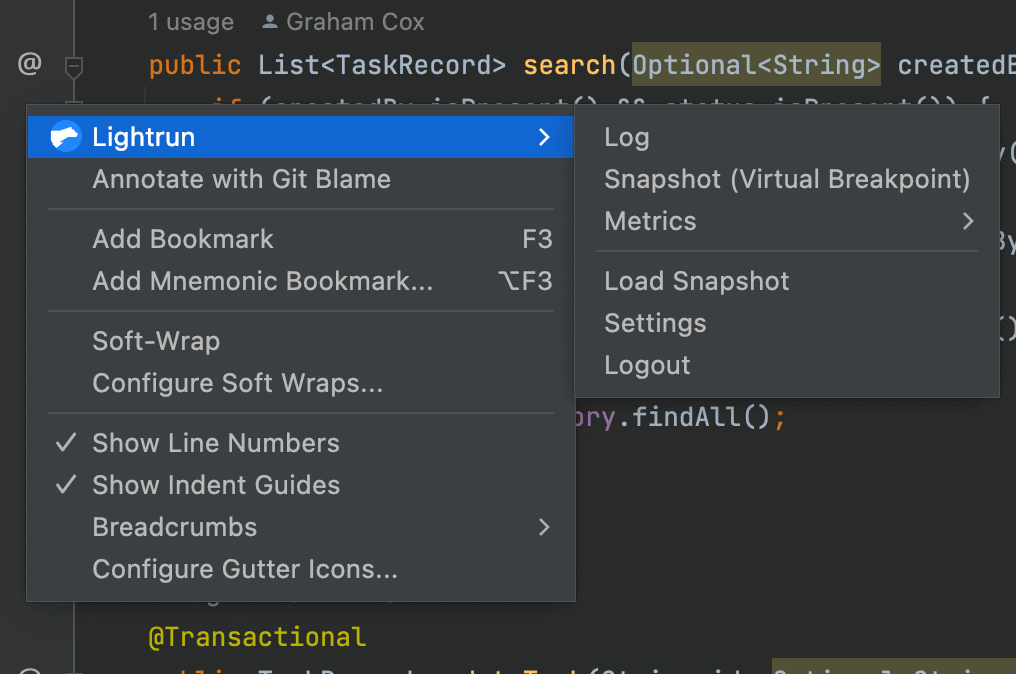Click the '1 usage' code hint
Image resolution: width=1016 pixels, height=674 pixels.
point(190,22)
